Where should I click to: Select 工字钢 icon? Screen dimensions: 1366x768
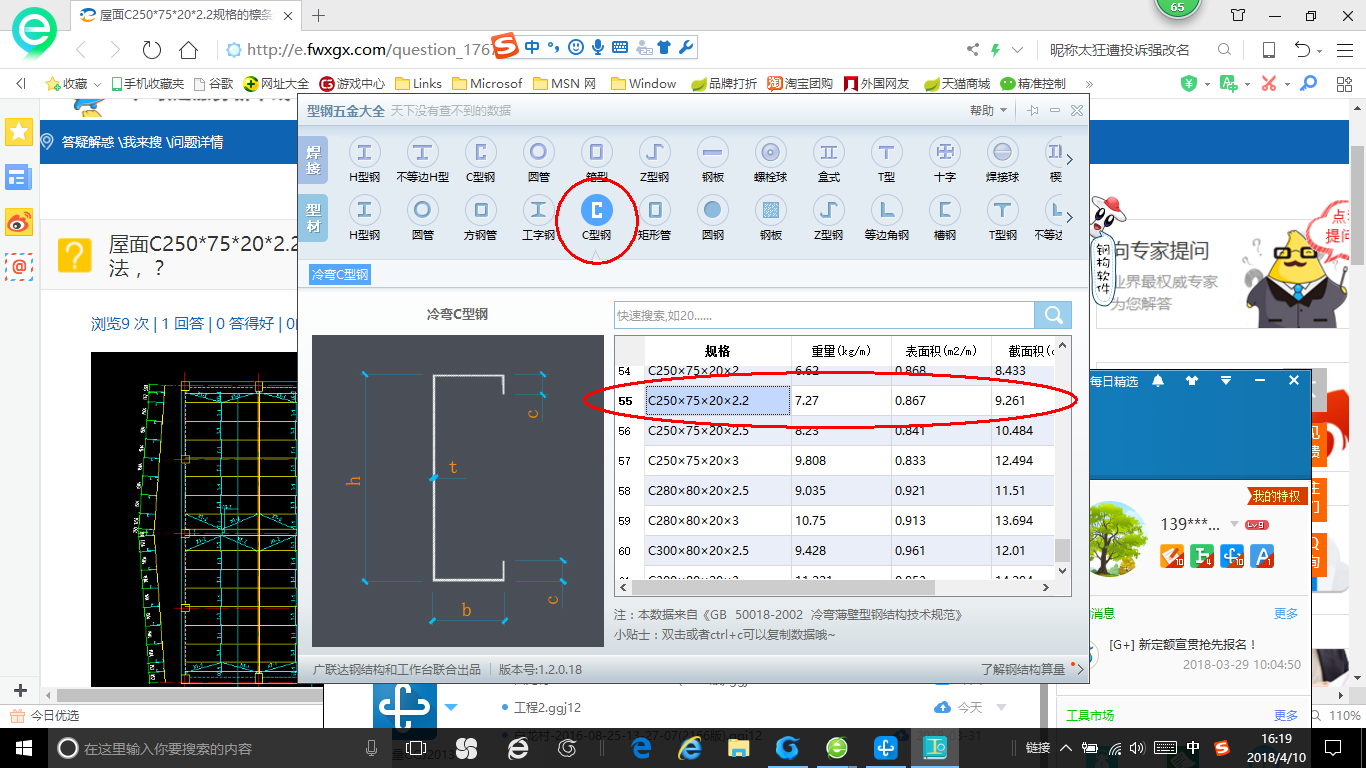click(538, 210)
